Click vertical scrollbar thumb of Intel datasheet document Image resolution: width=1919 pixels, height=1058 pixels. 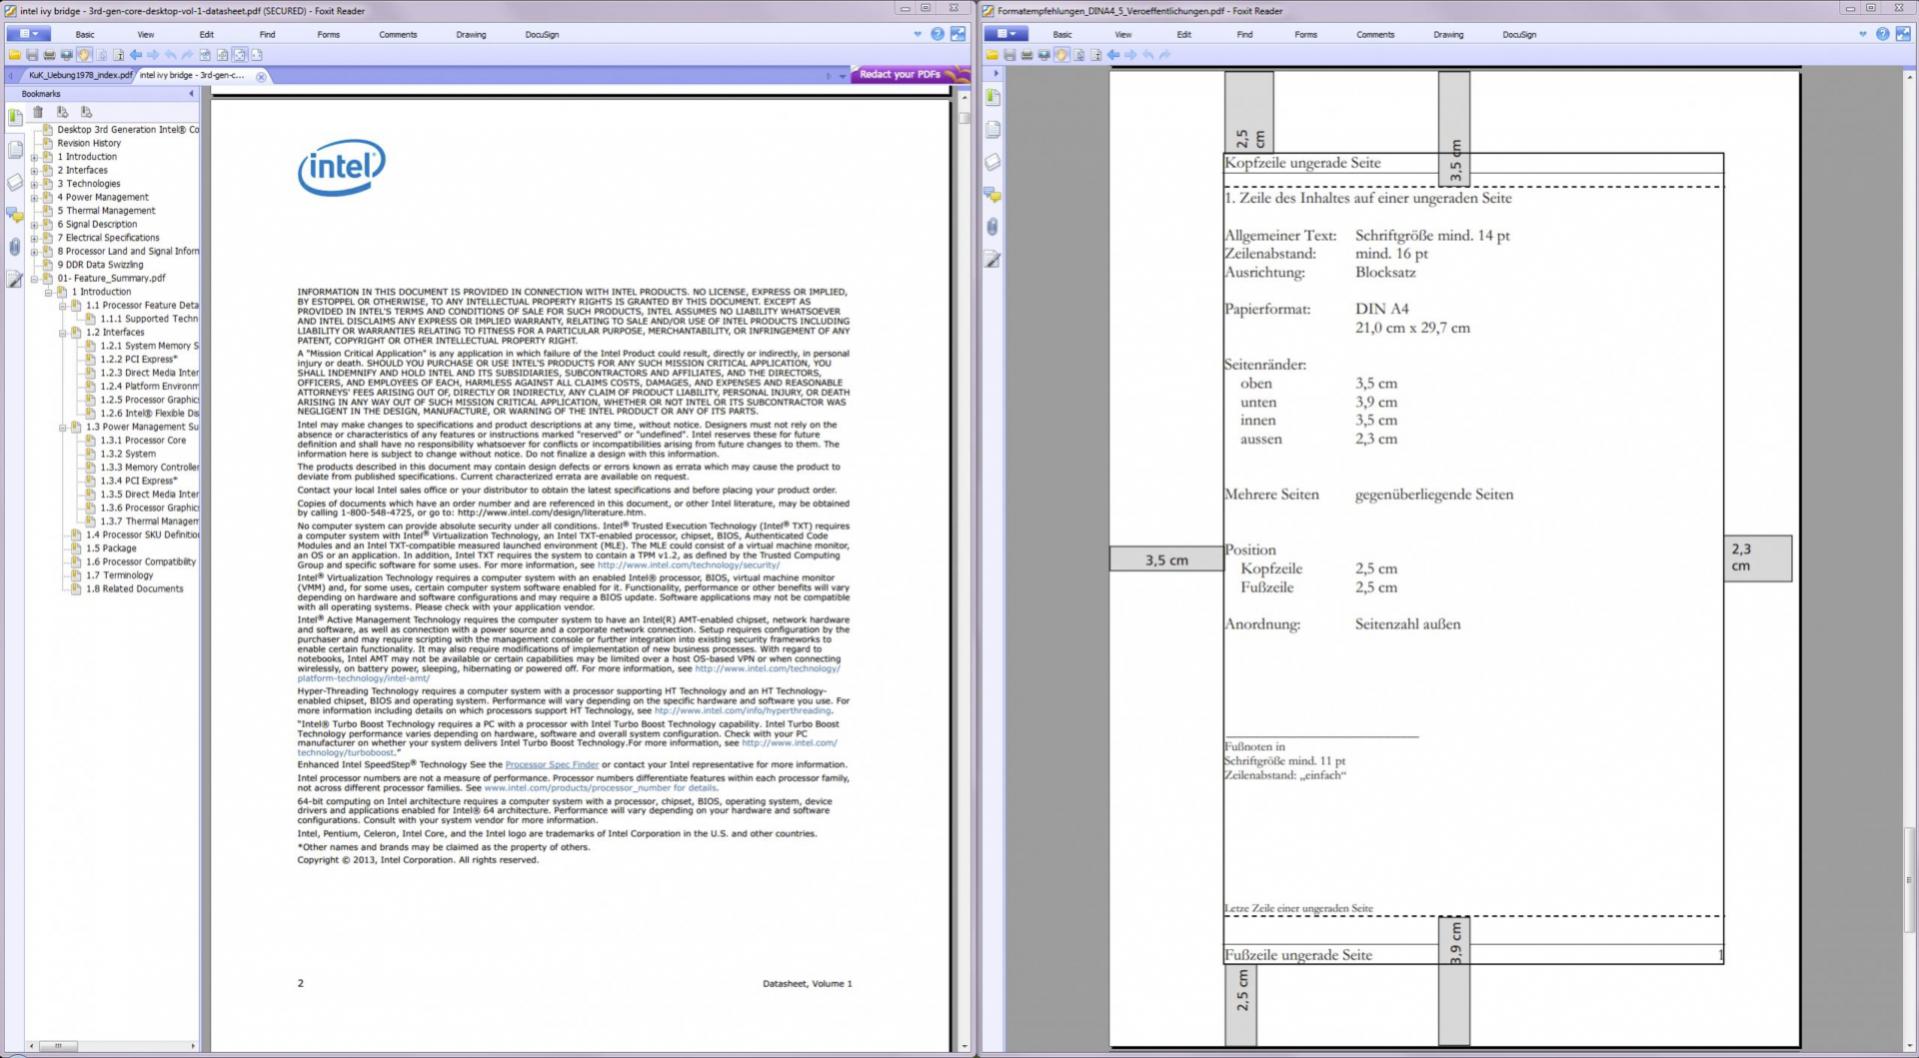(x=964, y=118)
